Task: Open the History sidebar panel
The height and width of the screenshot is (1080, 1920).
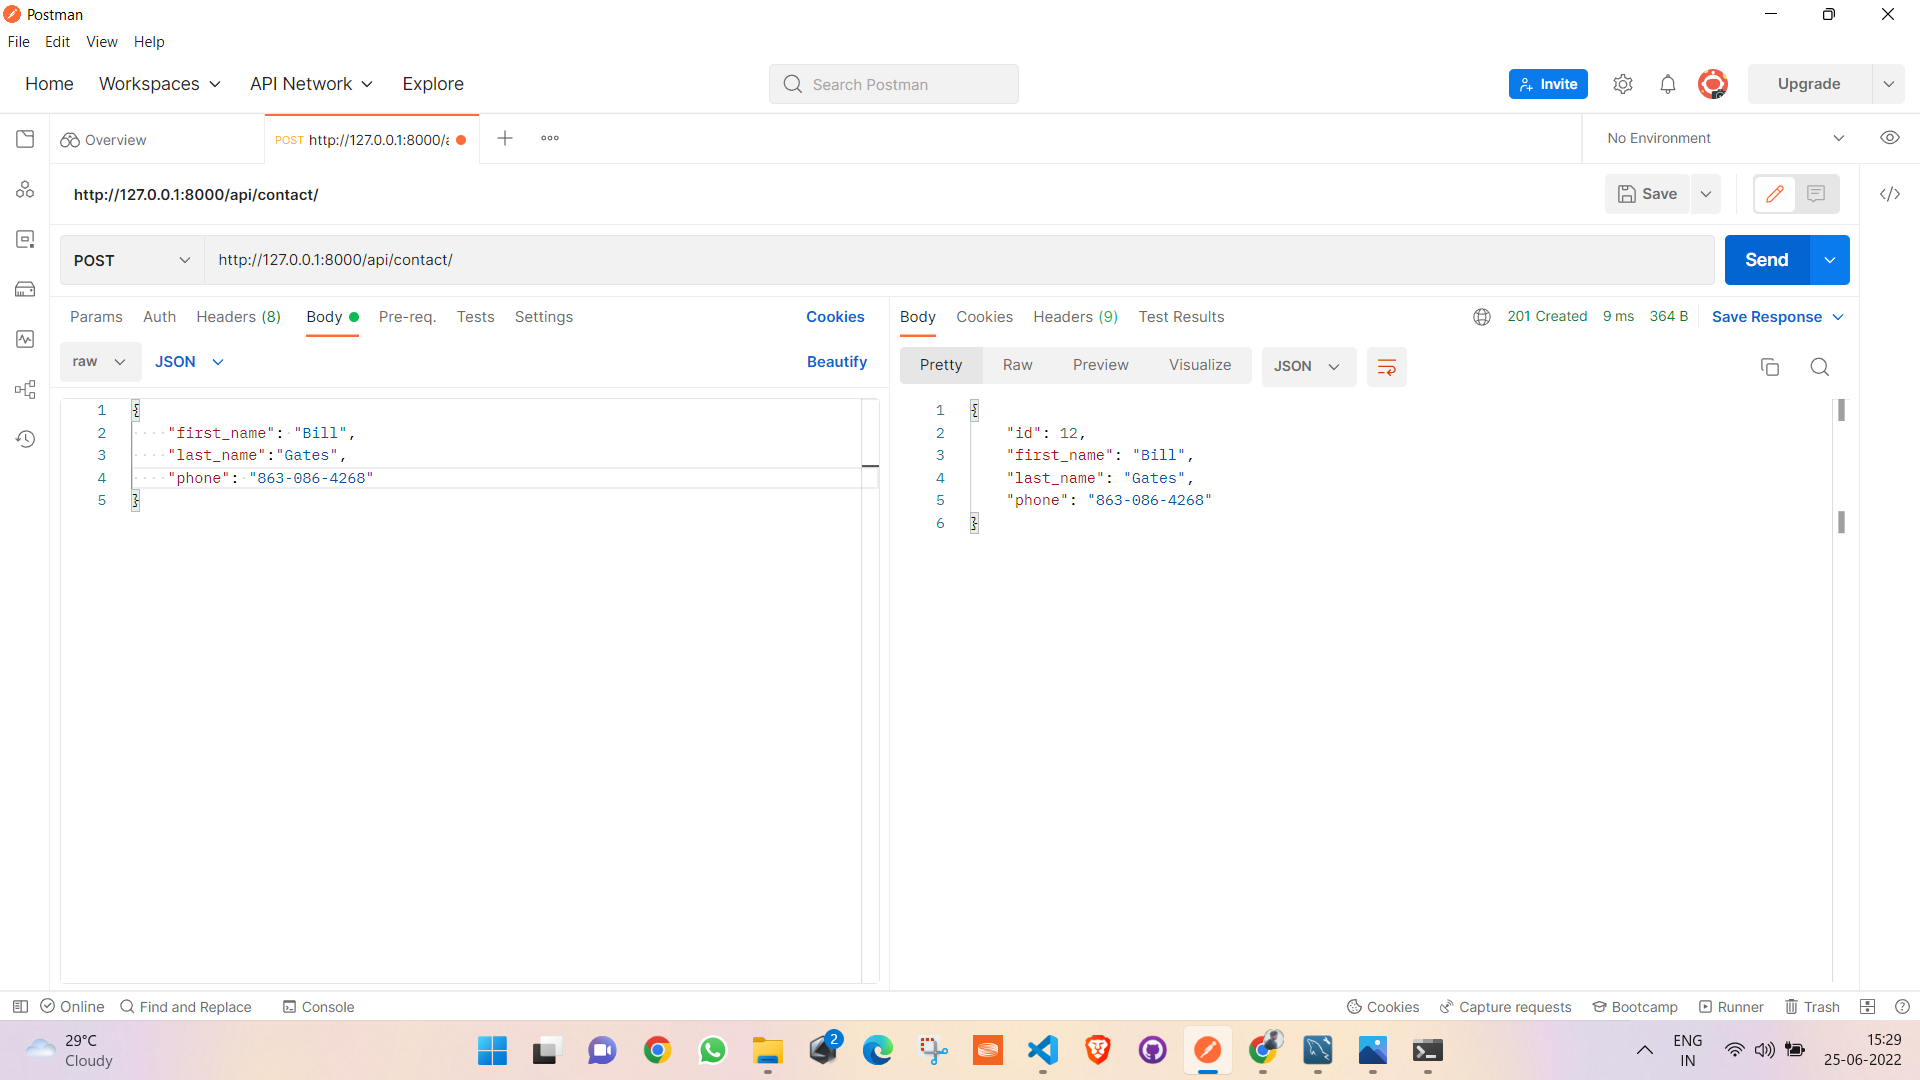Action: coord(25,439)
